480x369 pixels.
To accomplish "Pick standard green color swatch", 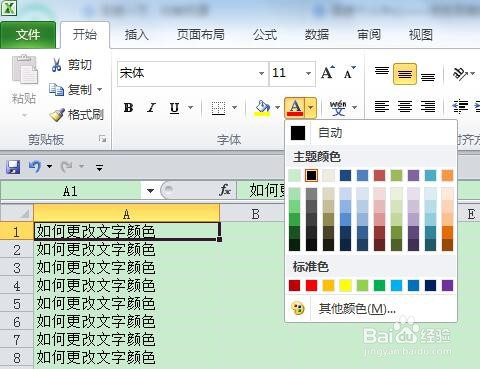I will pos(379,286).
